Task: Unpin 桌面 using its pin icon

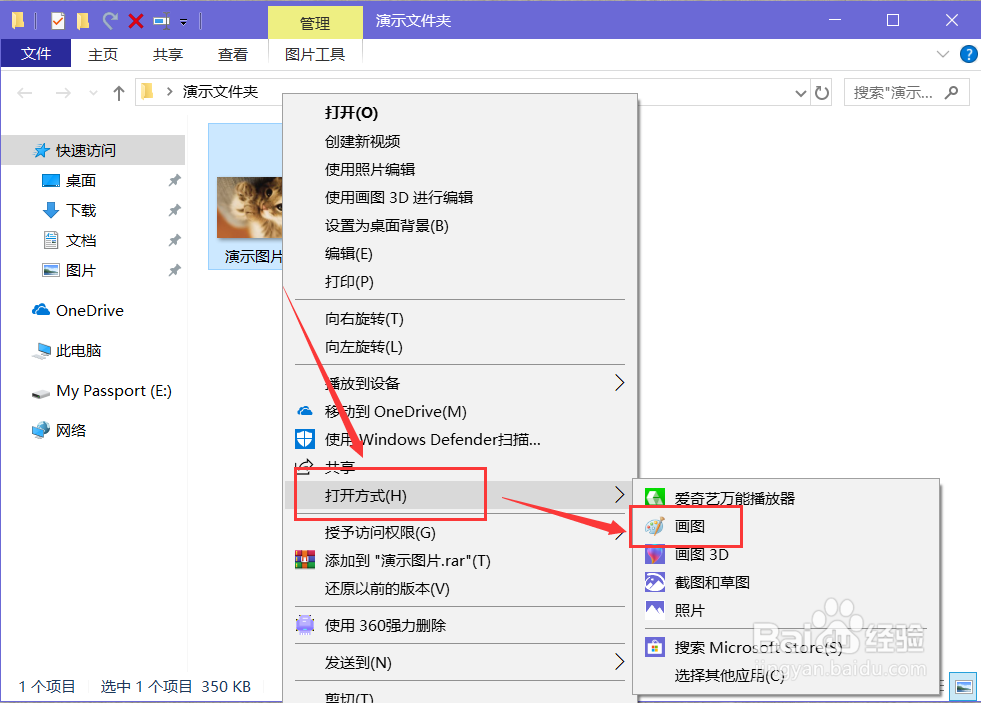Action: (x=175, y=181)
